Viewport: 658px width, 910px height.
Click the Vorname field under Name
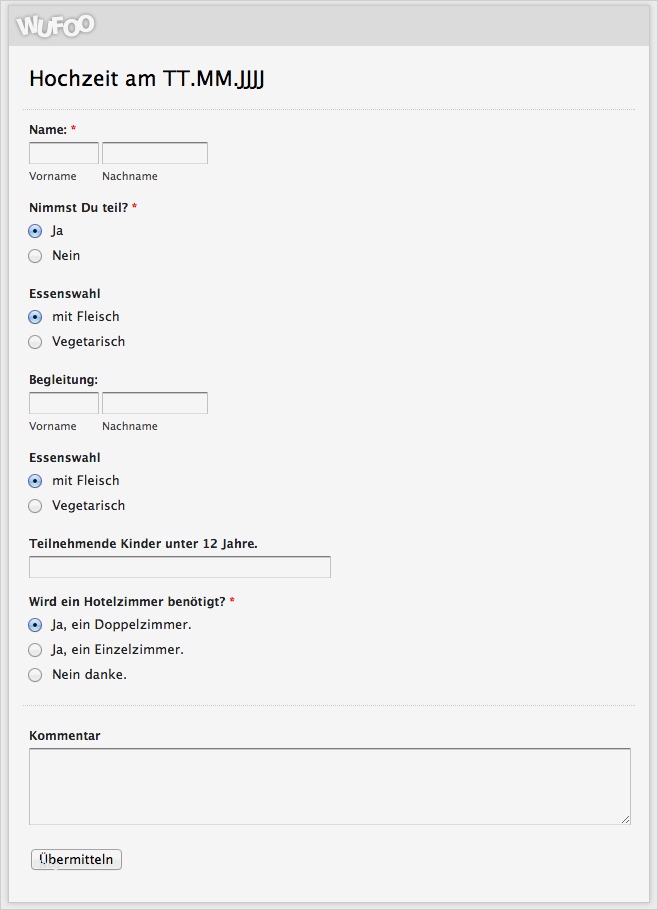pyautogui.click(x=62, y=152)
